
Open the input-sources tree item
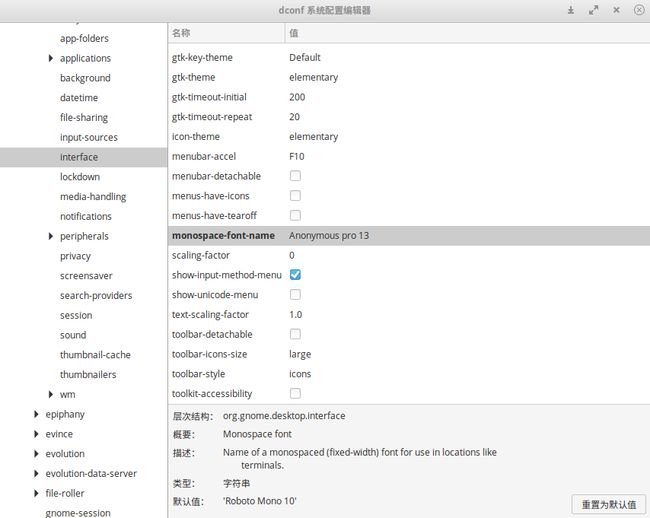(x=89, y=137)
